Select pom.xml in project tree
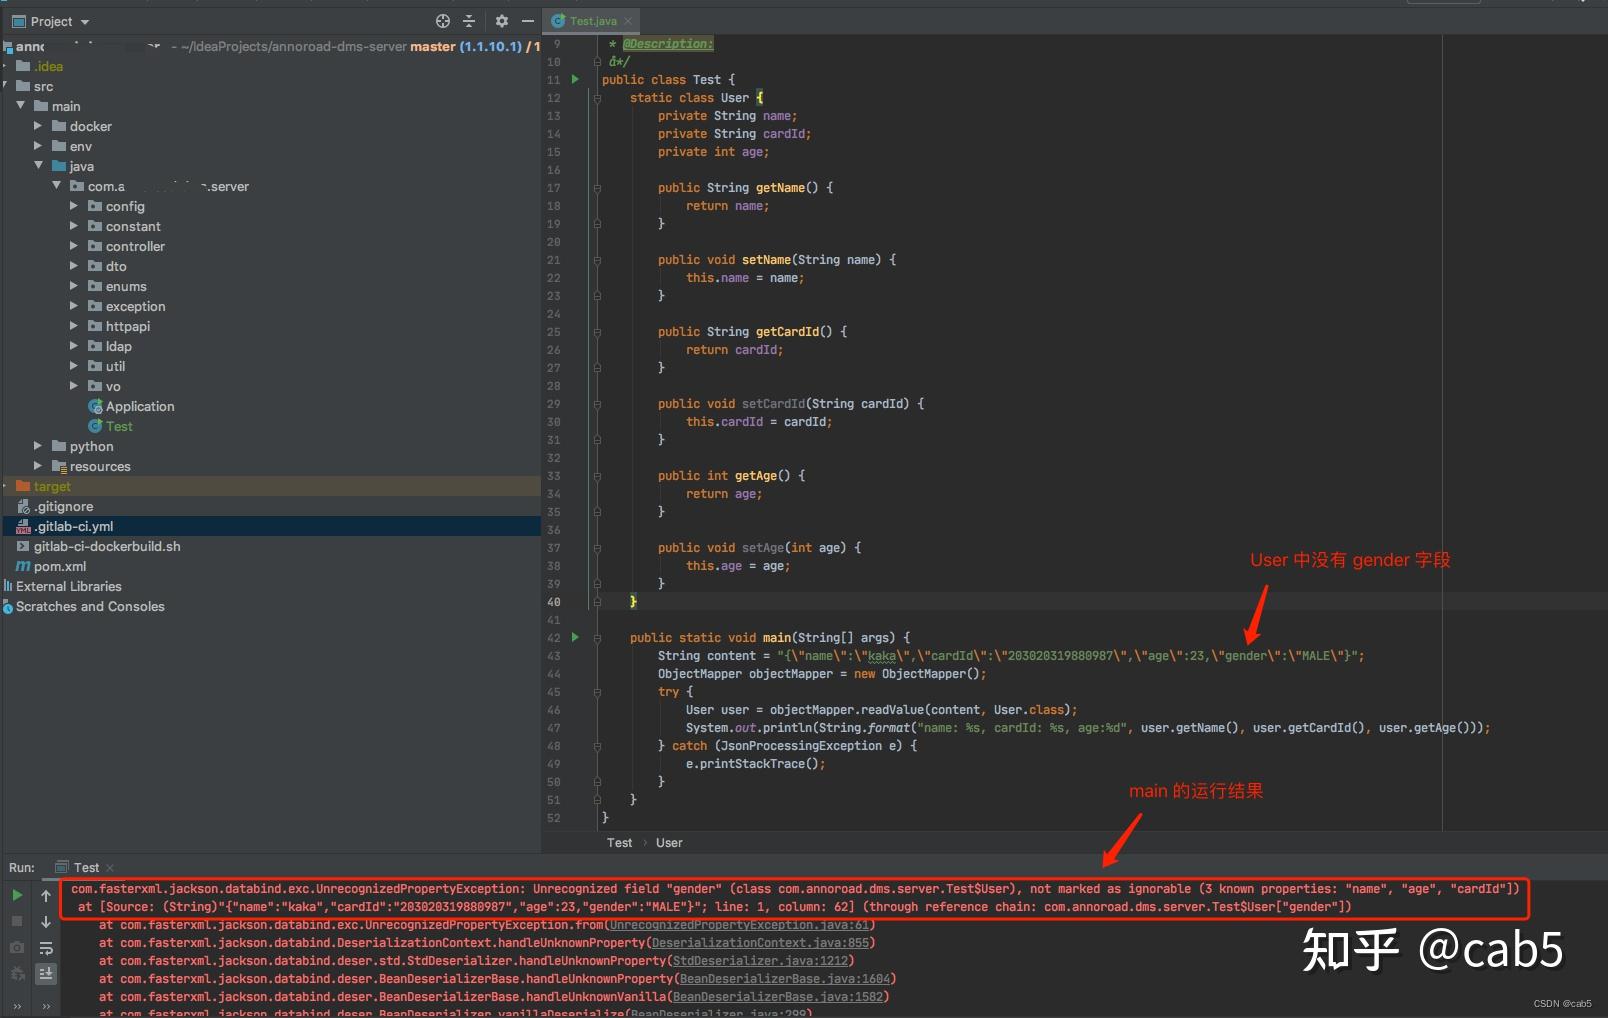The image size is (1608, 1018). pos(60,566)
